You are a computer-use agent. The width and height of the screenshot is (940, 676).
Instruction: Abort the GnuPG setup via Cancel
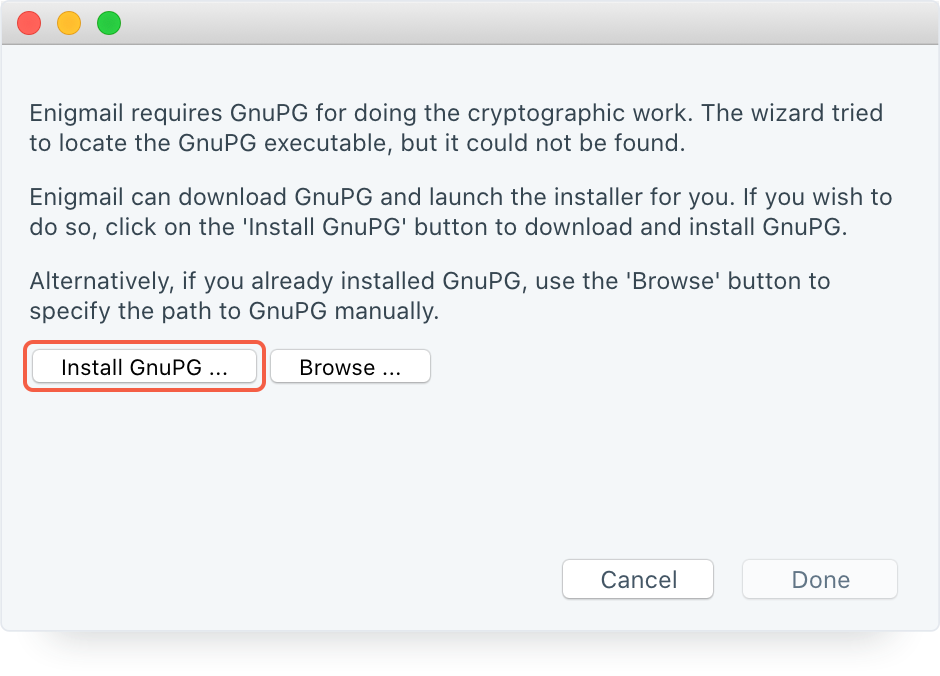click(x=637, y=579)
